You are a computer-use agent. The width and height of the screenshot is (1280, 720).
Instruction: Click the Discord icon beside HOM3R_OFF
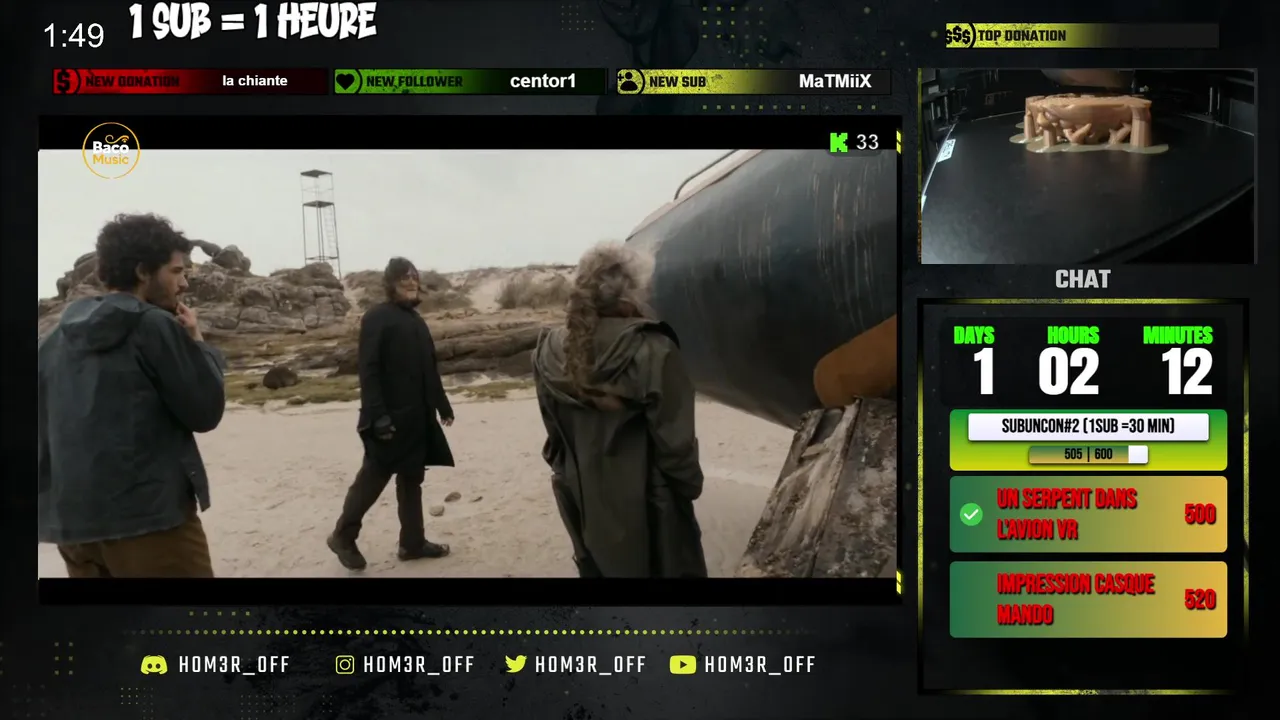click(x=154, y=665)
